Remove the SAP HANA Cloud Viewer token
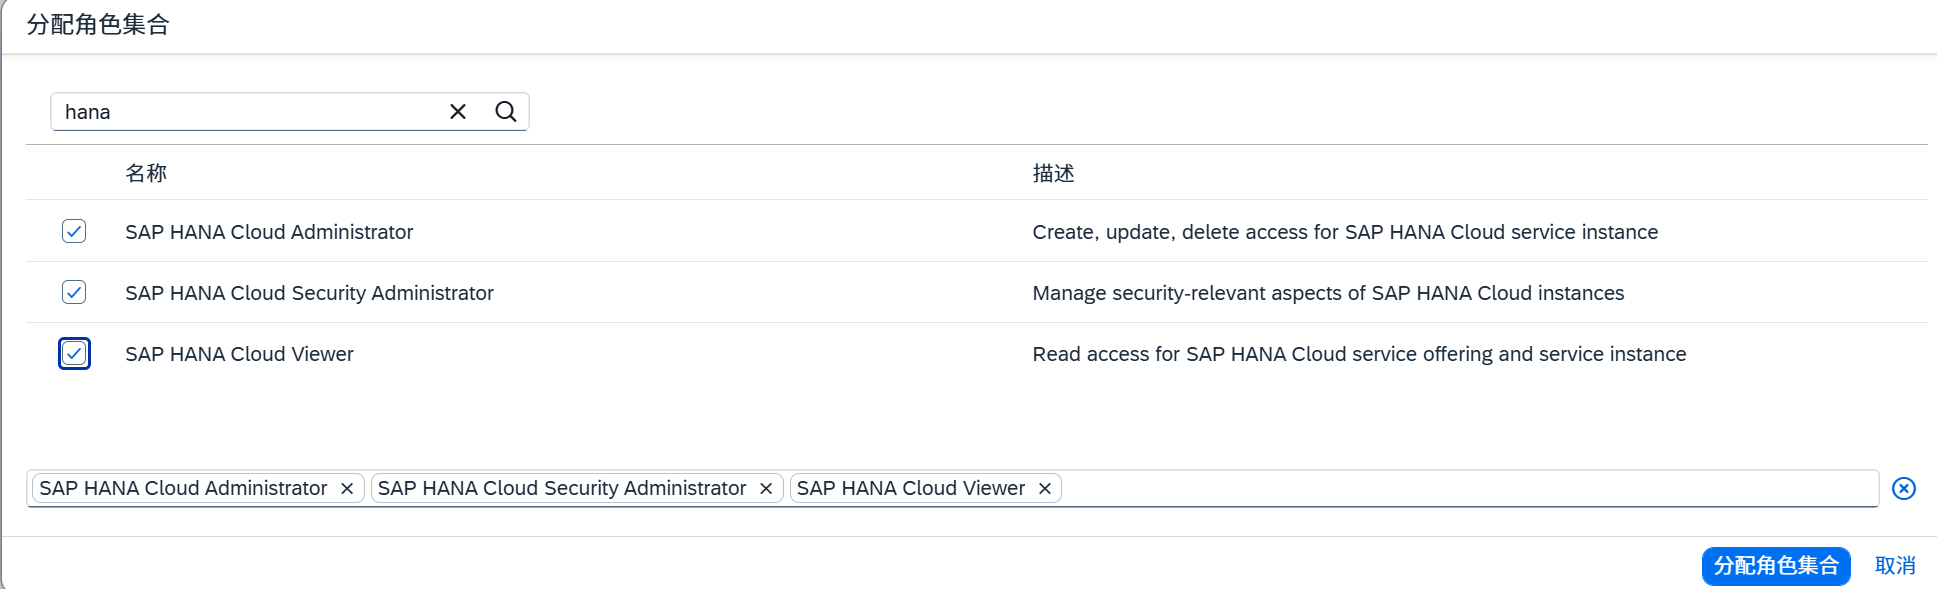This screenshot has height=589, width=1937. pos(1045,488)
